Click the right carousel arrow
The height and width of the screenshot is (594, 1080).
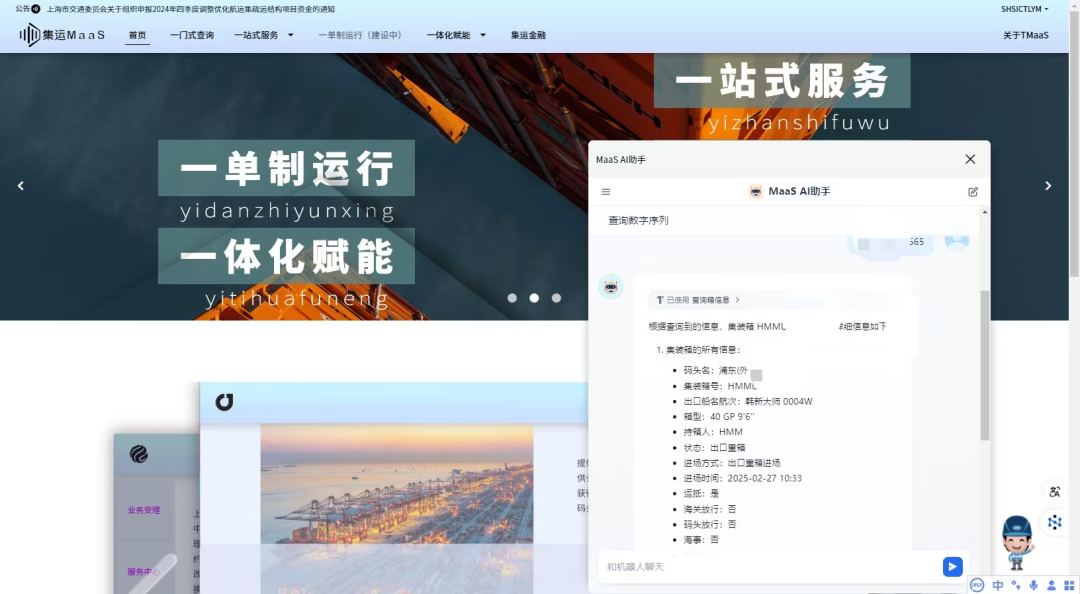click(x=1048, y=185)
